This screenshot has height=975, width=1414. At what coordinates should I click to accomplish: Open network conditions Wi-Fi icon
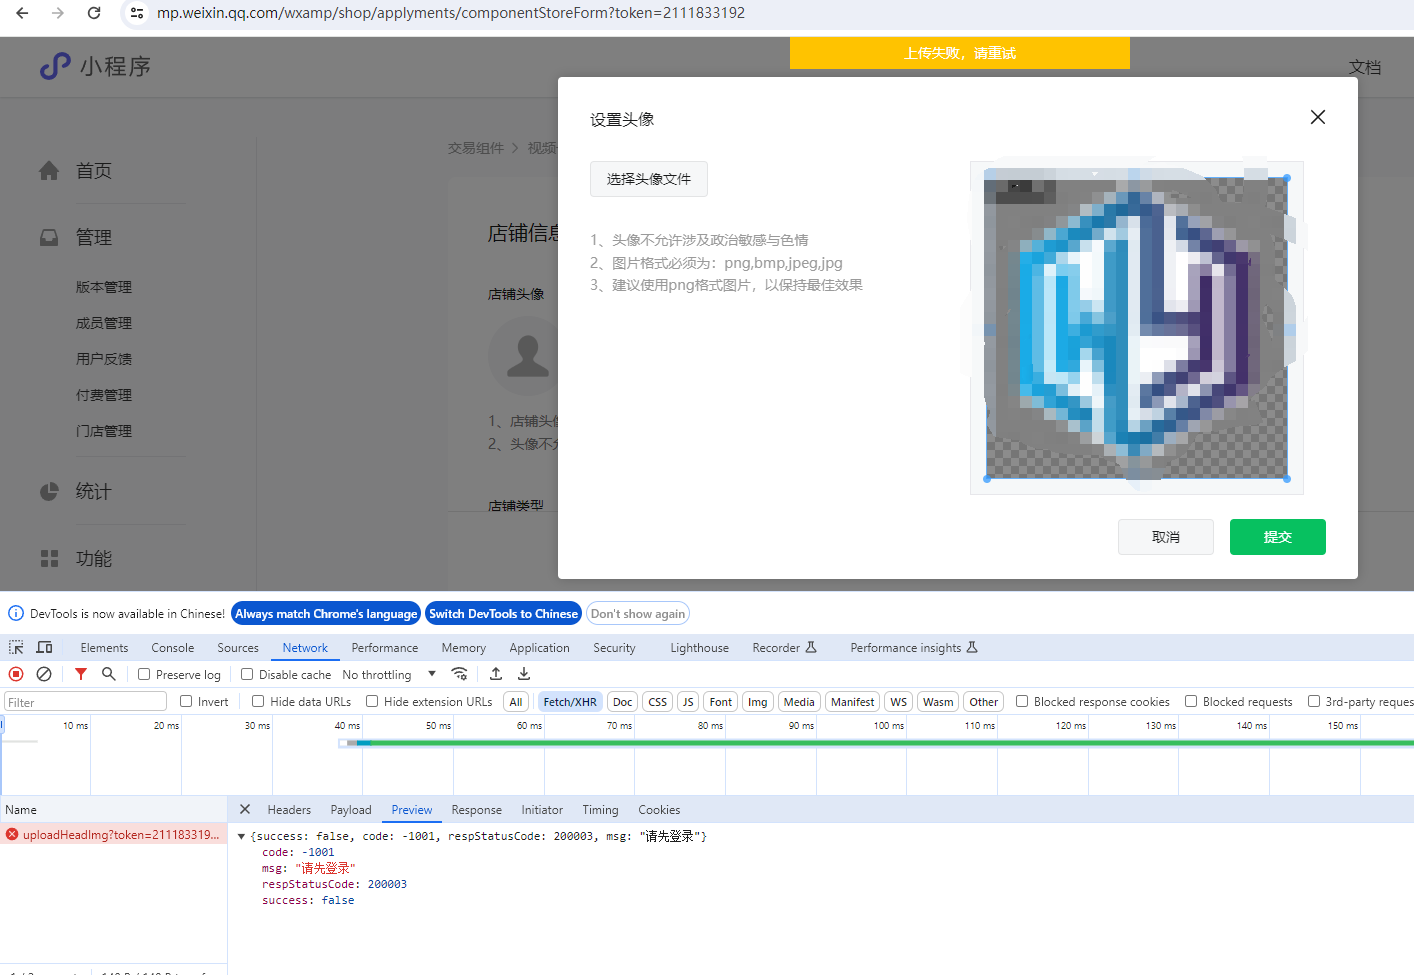pyautogui.click(x=459, y=674)
